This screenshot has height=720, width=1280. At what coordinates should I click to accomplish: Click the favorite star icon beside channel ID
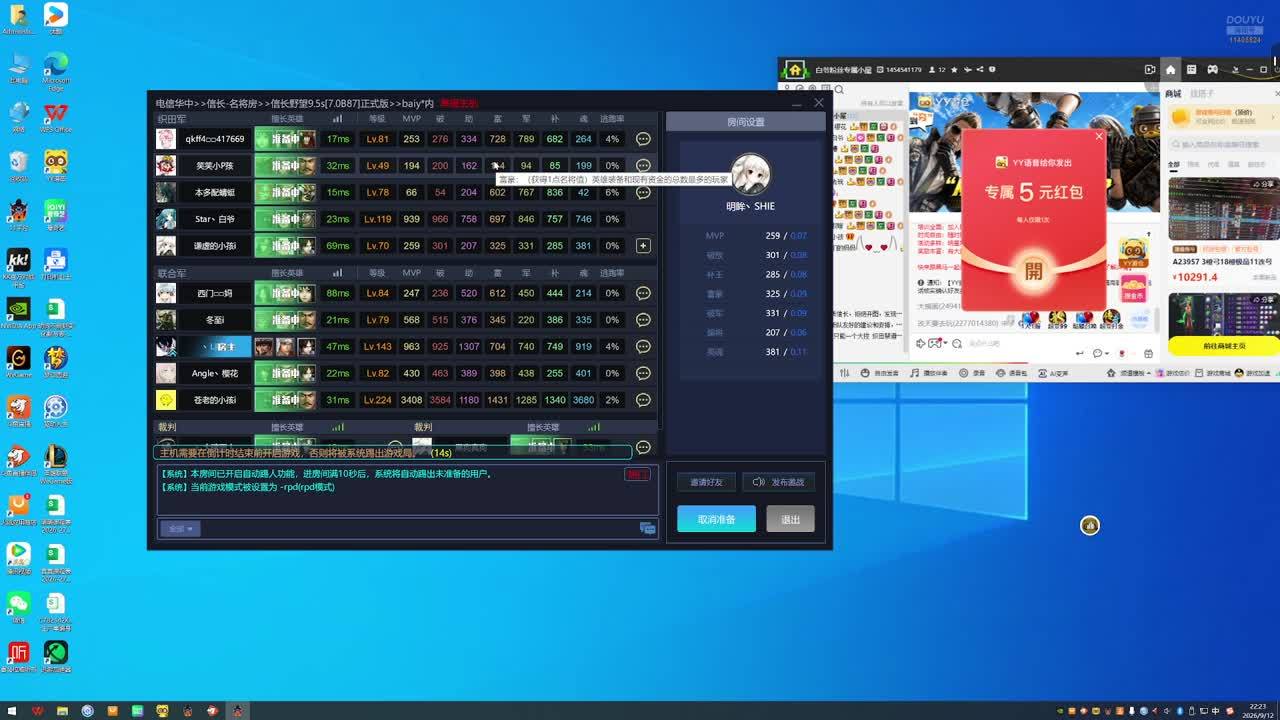coord(954,70)
